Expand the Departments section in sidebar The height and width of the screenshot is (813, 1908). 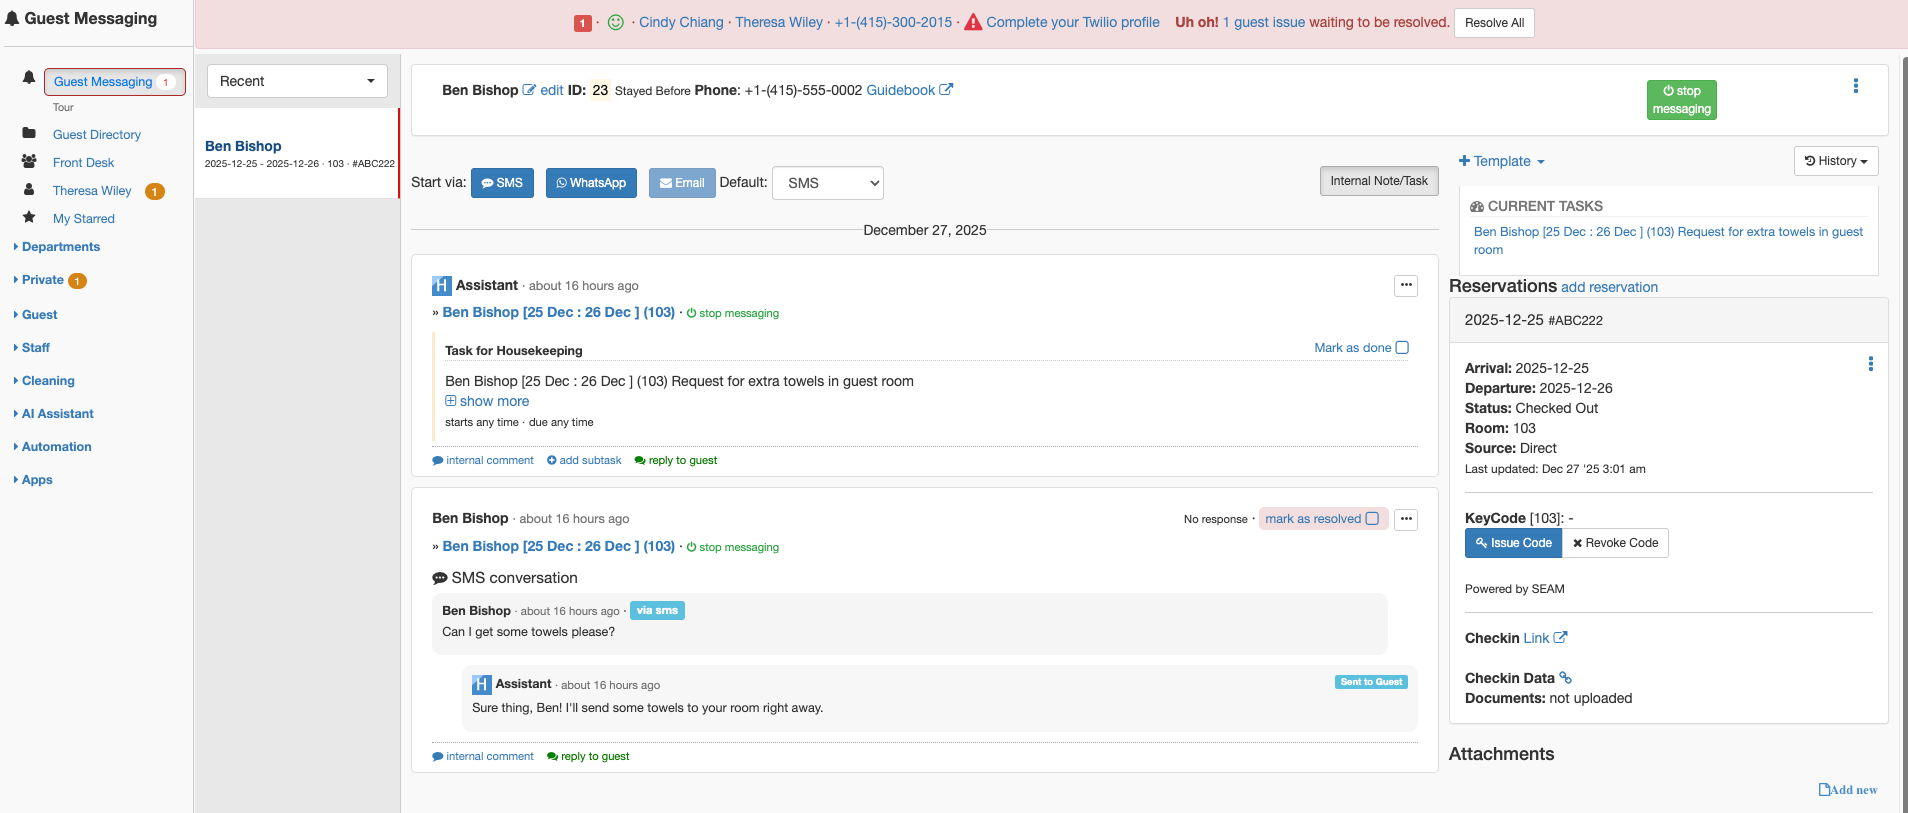[60, 247]
